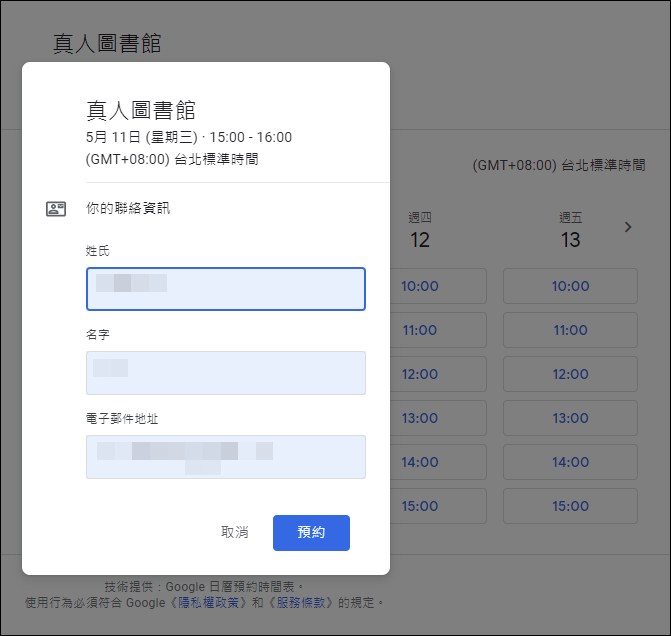Click the 週五 13 date header

570,230
